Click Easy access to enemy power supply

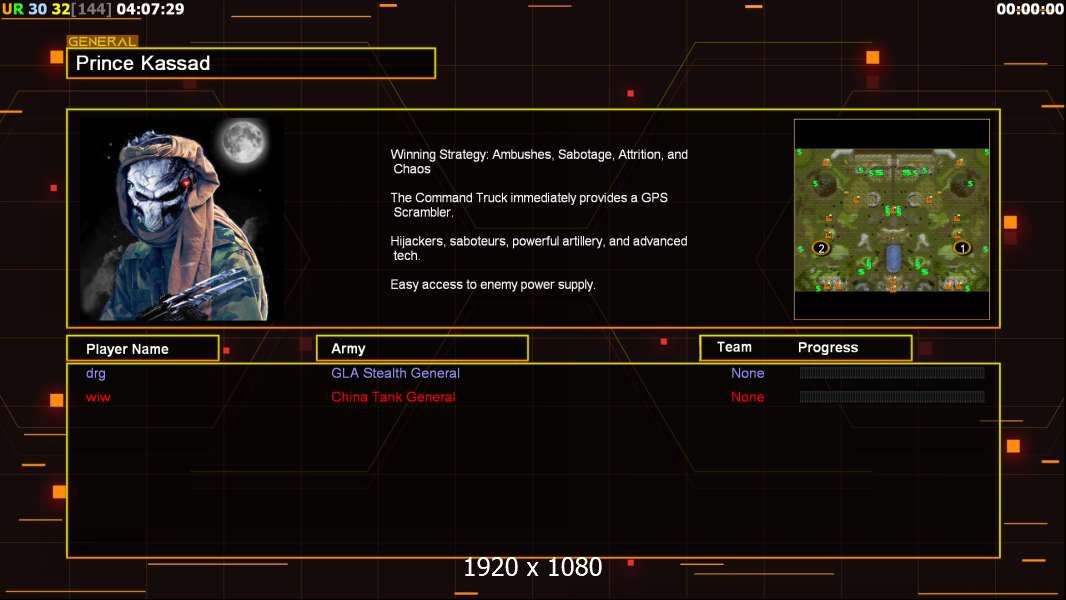[493, 285]
